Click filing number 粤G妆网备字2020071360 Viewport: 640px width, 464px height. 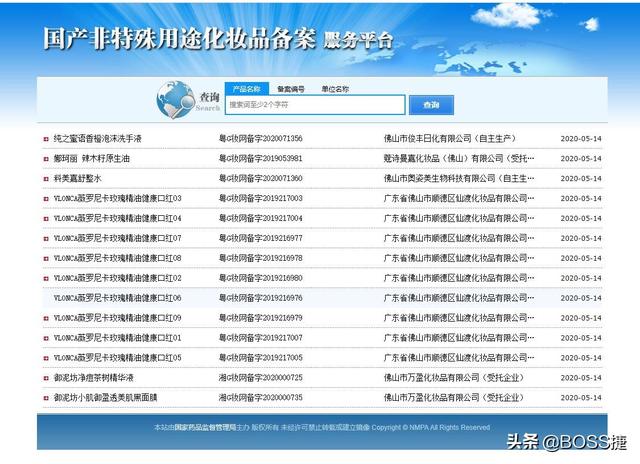pos(261,178)
